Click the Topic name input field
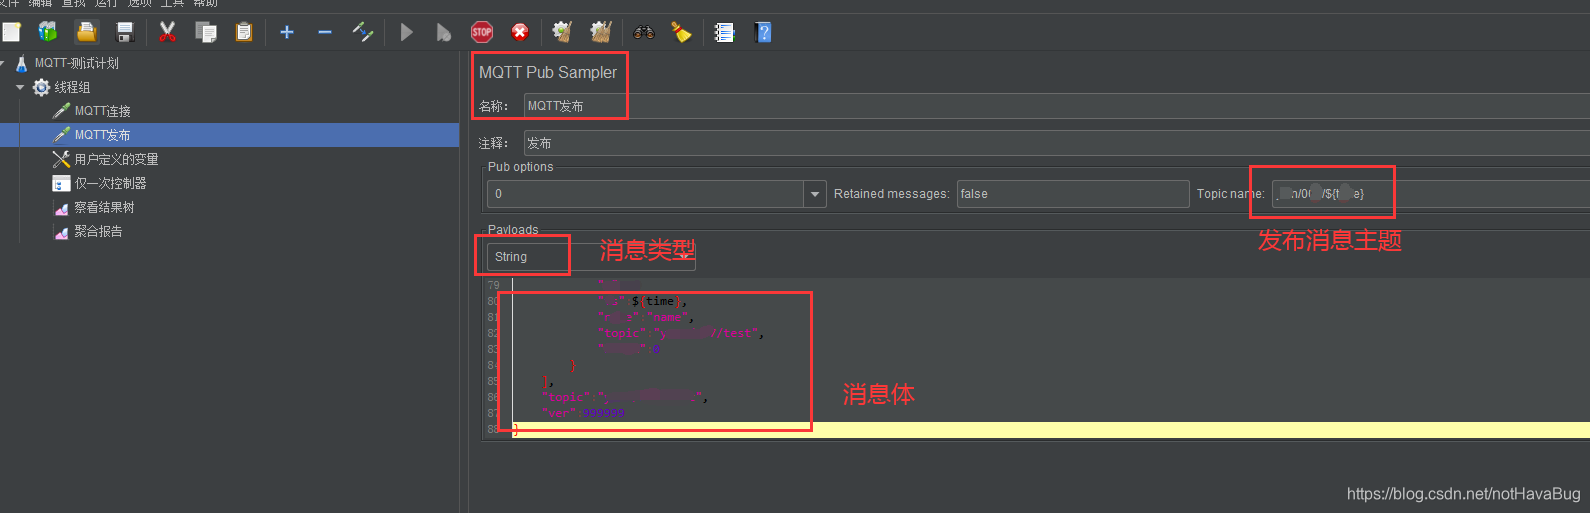The width and height of the screenshot is (1590, 513). click(x=1431, y=194)
